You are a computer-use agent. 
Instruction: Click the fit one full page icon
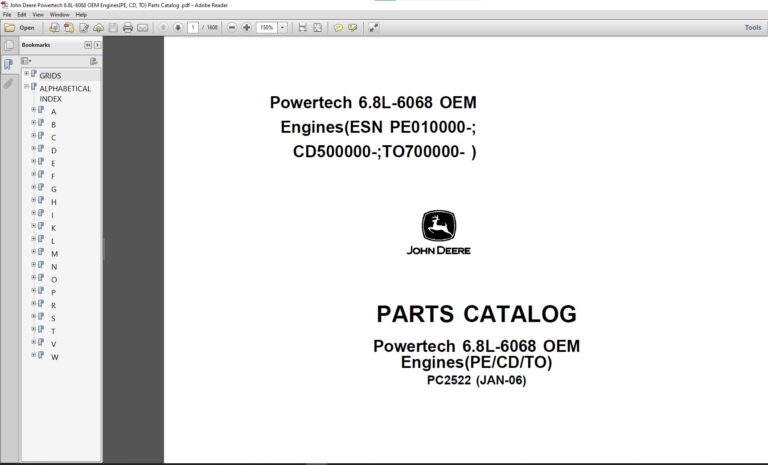click(317, 28)
